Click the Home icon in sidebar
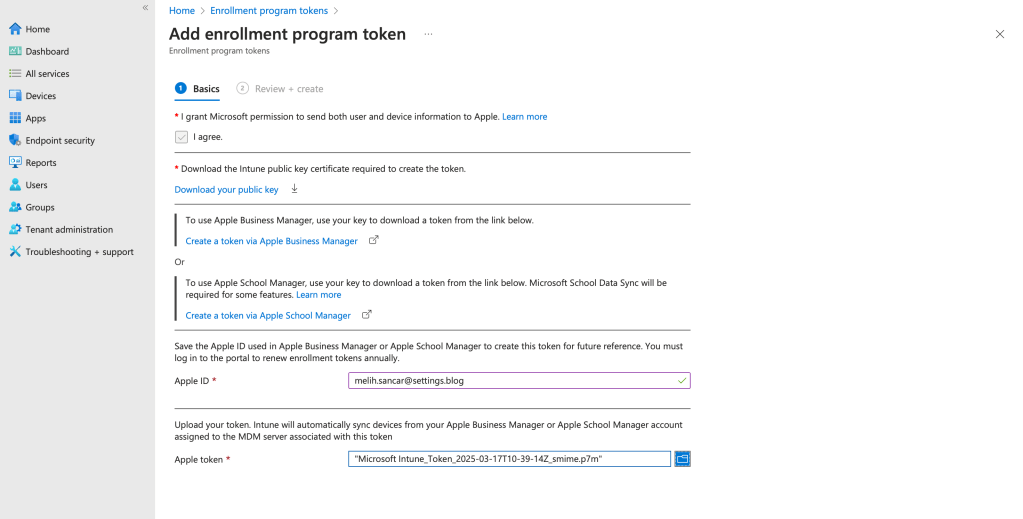 click(15, 29)
